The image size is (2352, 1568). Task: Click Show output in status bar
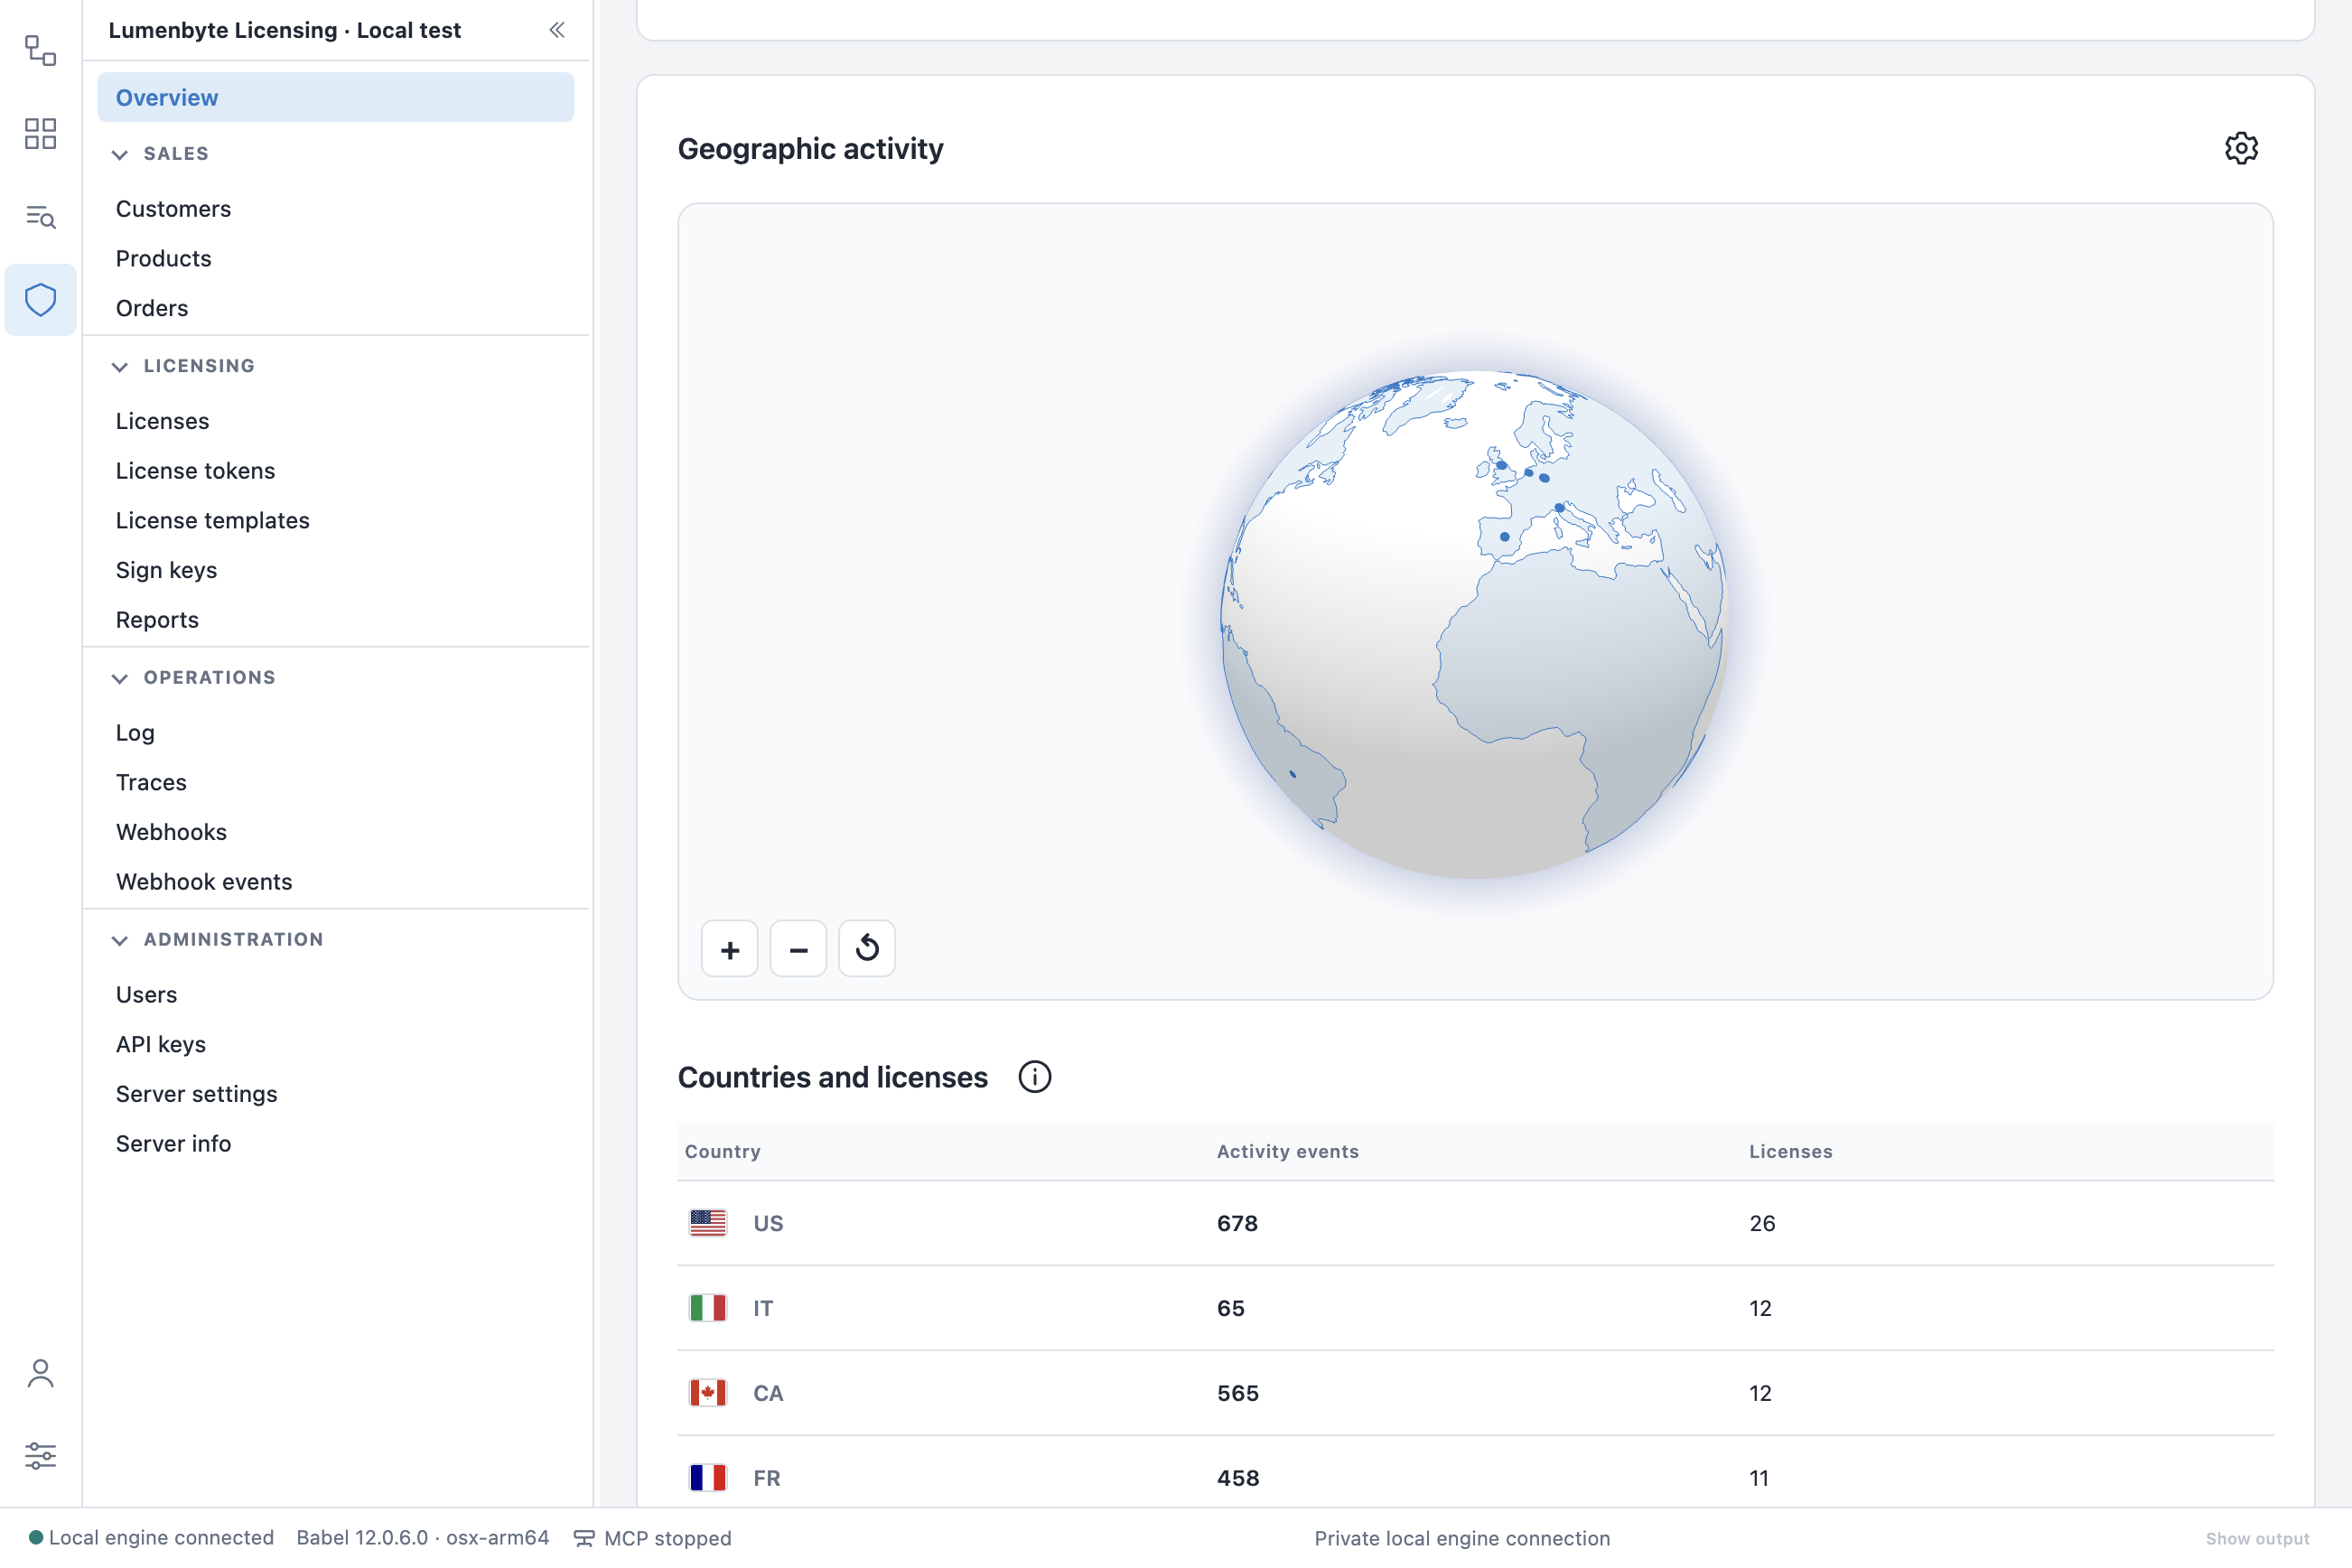pyautogui.click(x=2257, y=1539)
